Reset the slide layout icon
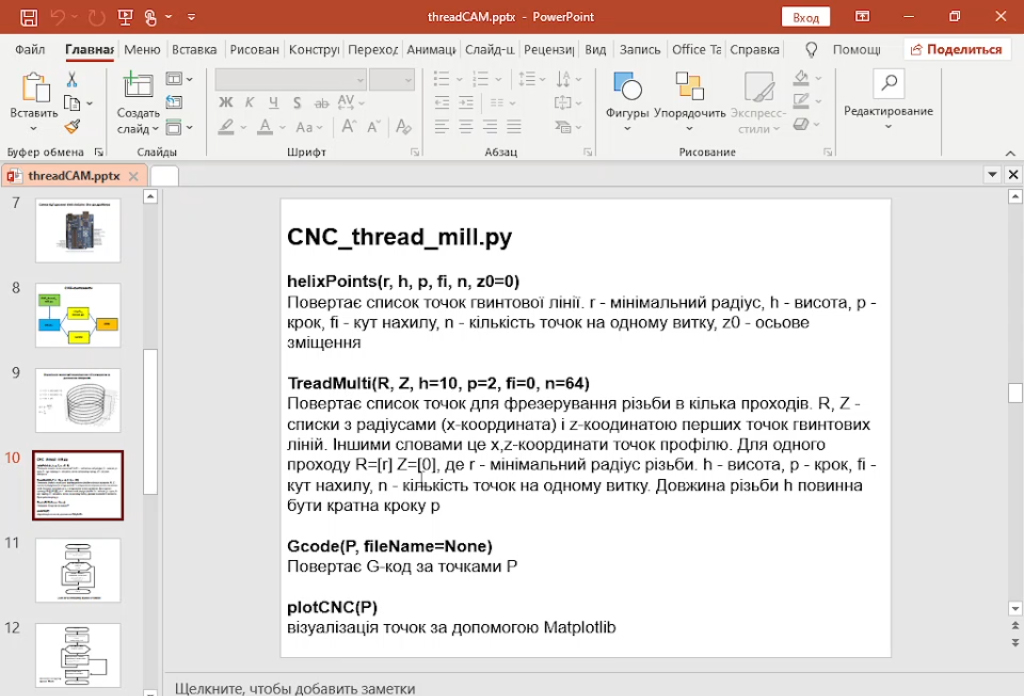 click(175, 102)
